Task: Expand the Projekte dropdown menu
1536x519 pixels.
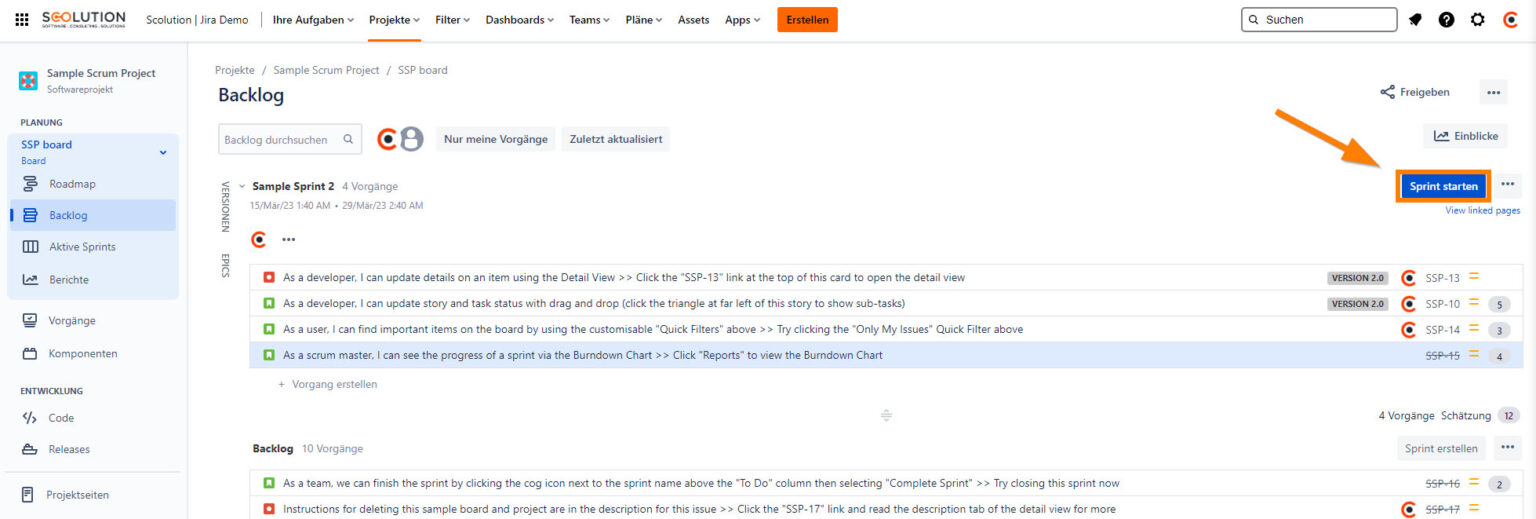Action: (x=394, y=20)
